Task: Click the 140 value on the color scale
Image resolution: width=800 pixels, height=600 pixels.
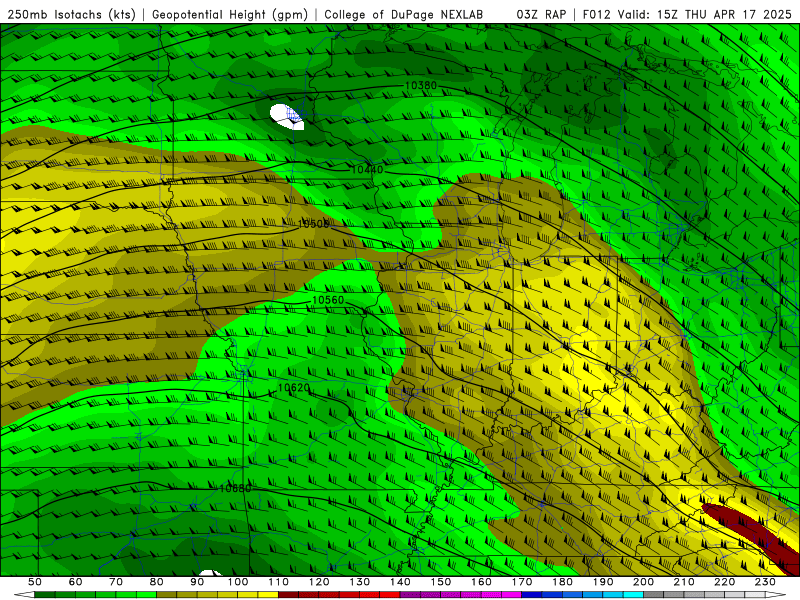Action: [400, 582]
